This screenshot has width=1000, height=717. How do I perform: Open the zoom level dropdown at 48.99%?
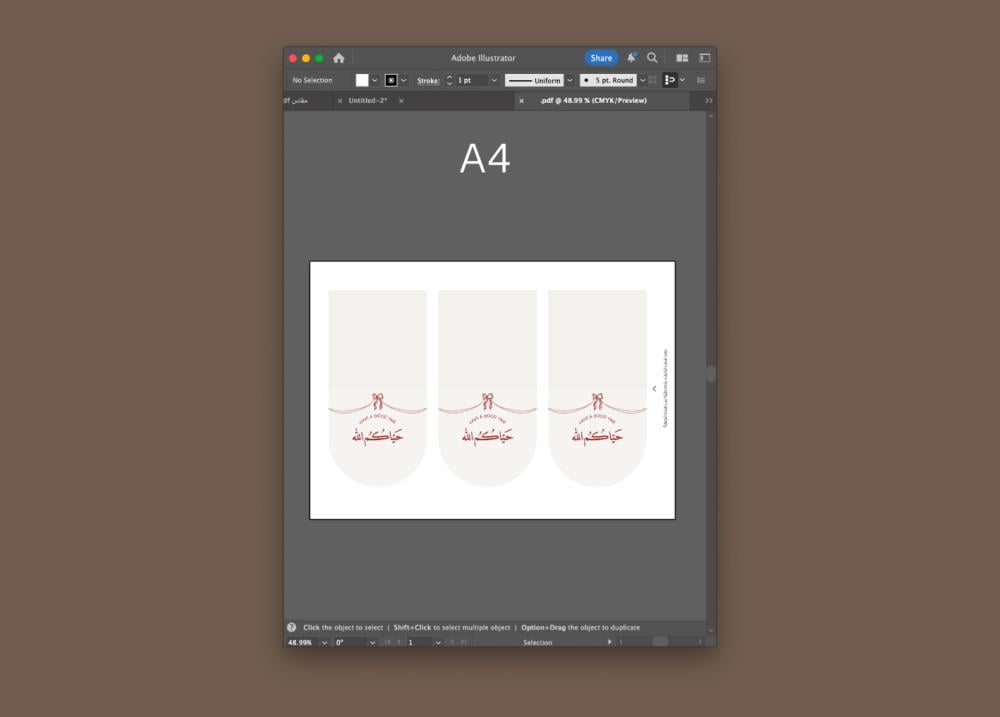[x=324, y=642]
